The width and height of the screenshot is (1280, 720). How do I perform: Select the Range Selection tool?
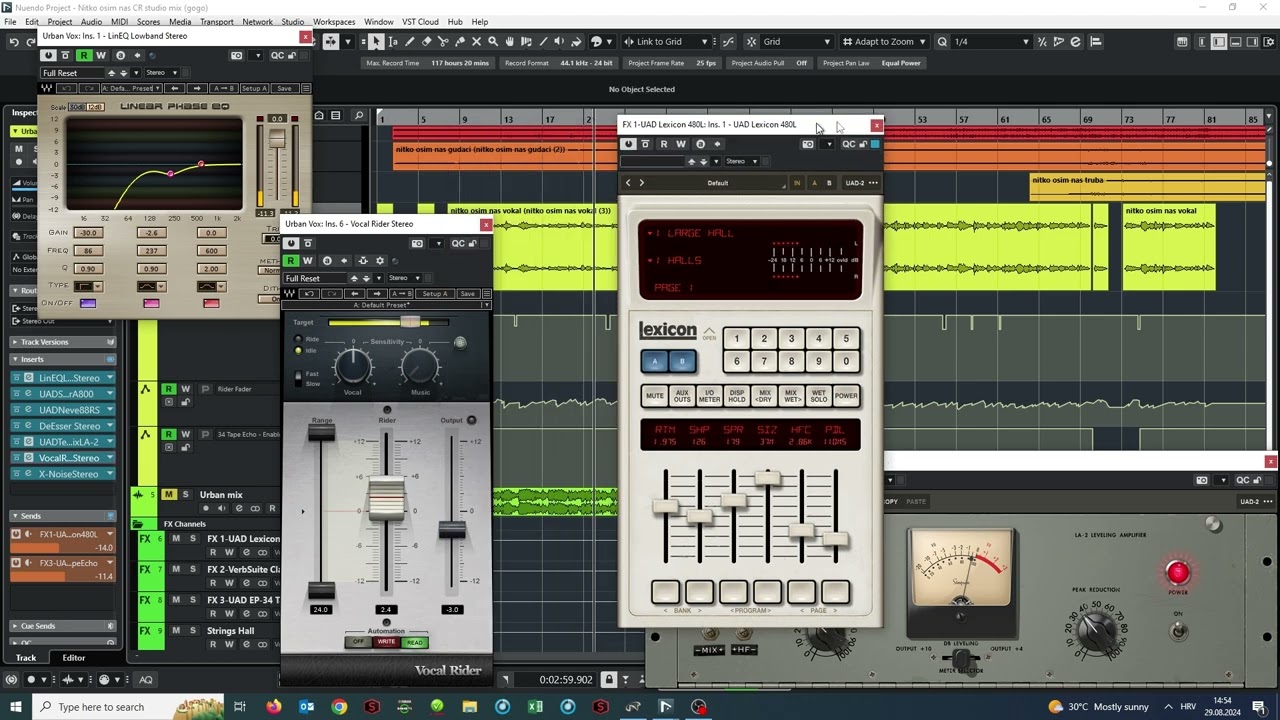(x=393, y=42)
